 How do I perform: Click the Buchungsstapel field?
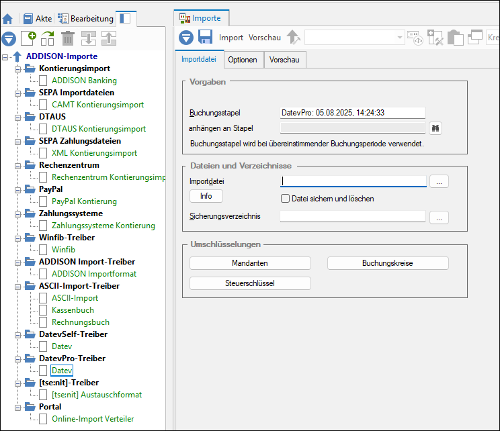coord(353,113)
